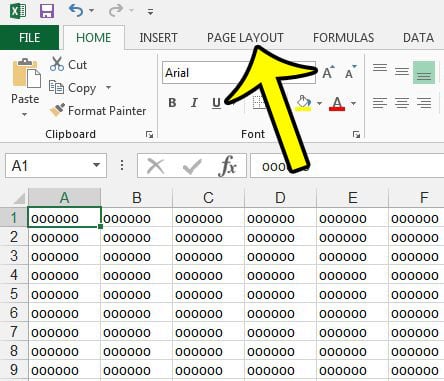Select column C header
Screen dimensions: 444x381
[208, 198]
